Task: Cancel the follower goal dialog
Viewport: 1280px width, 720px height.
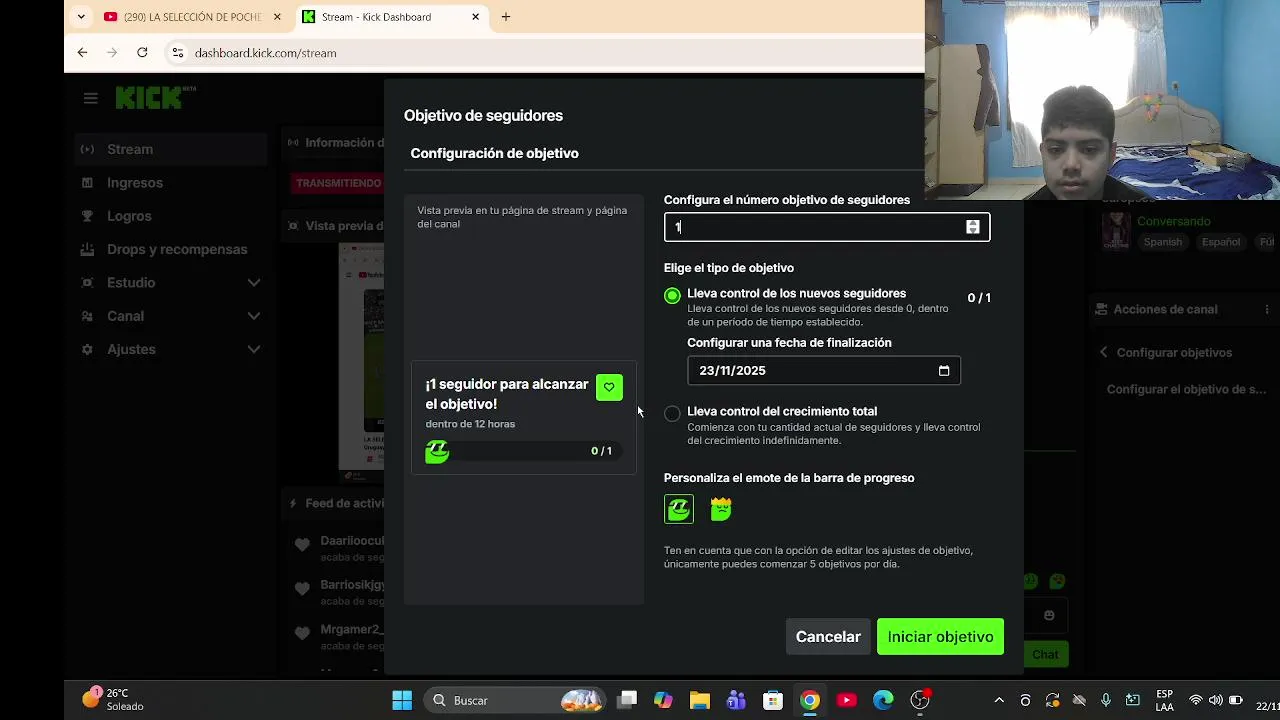Action: [828, 637]
